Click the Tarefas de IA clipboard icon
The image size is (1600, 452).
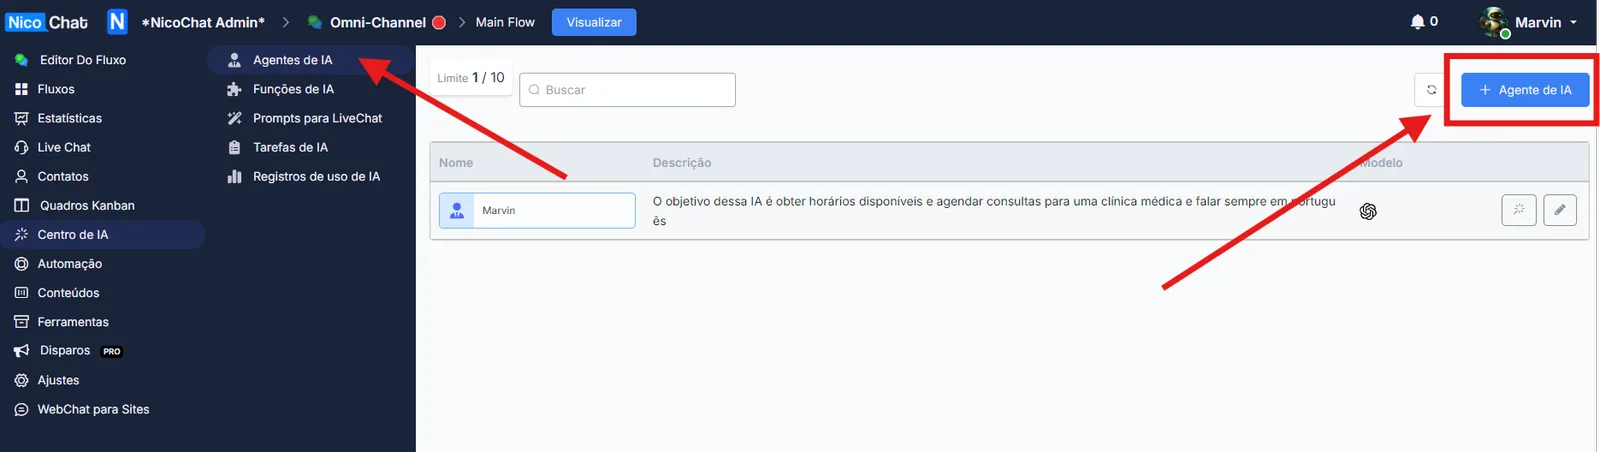pos(235,147)
